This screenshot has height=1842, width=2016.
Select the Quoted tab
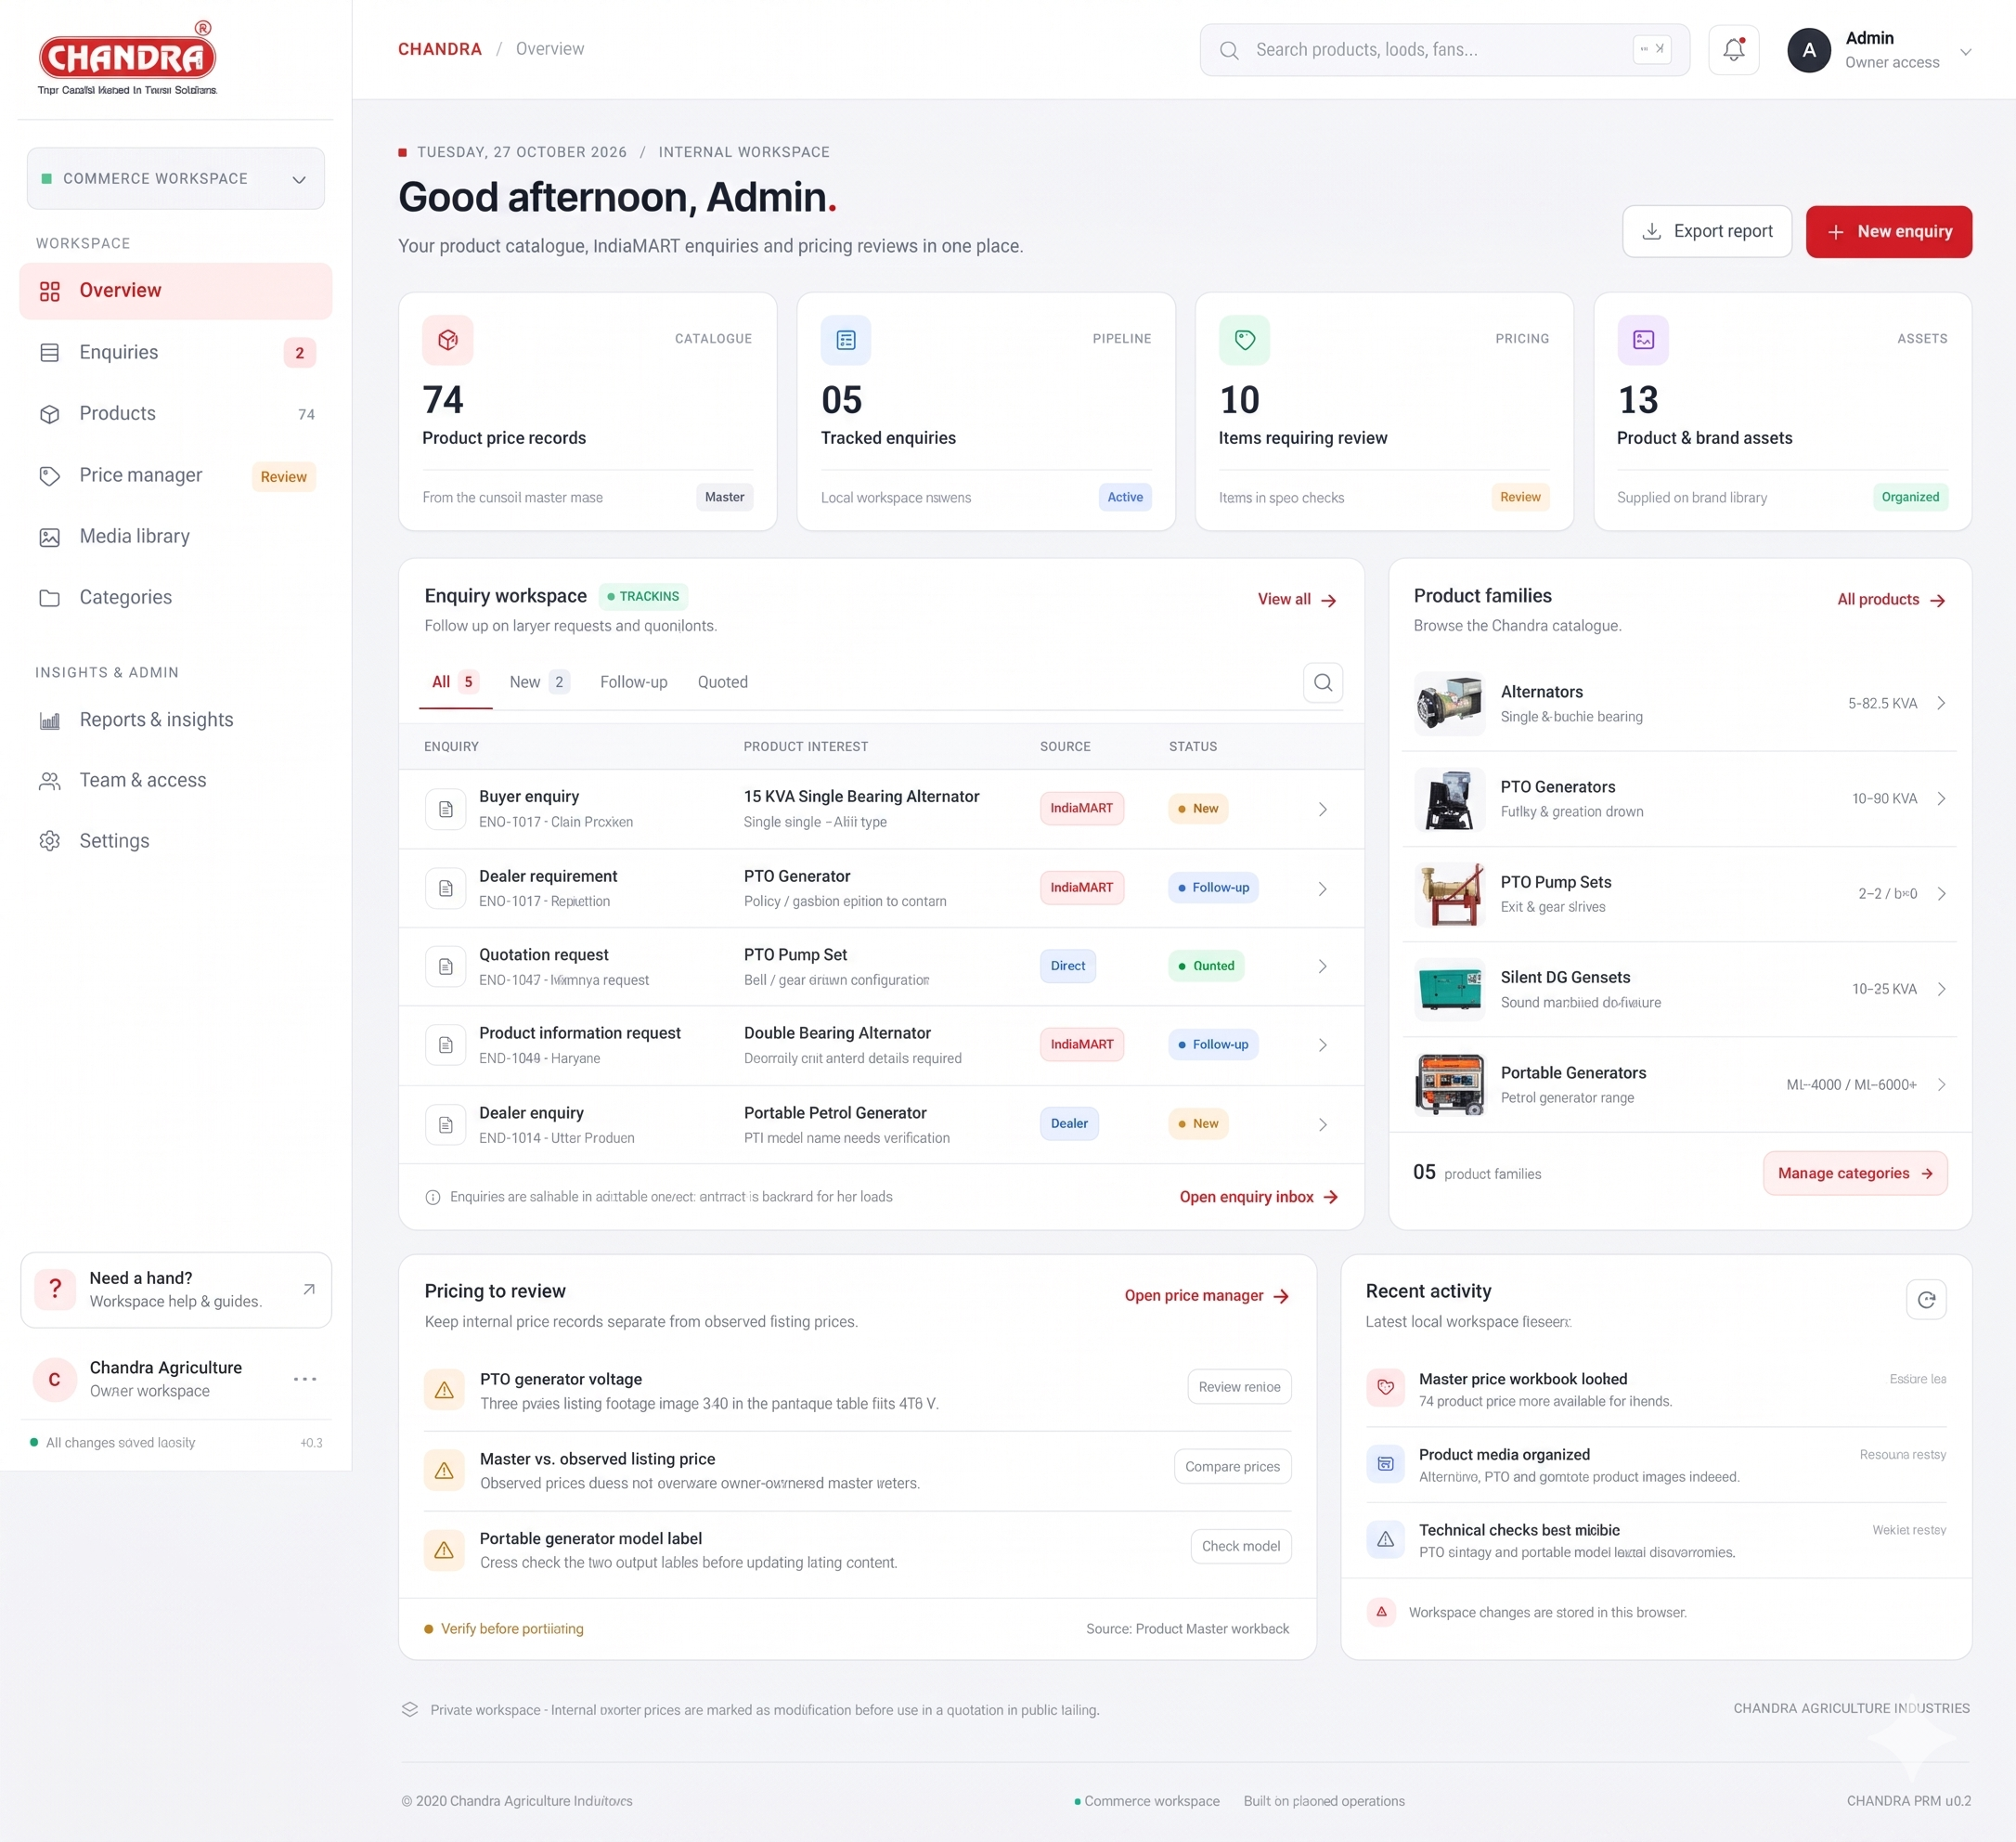tap(722, 682)
